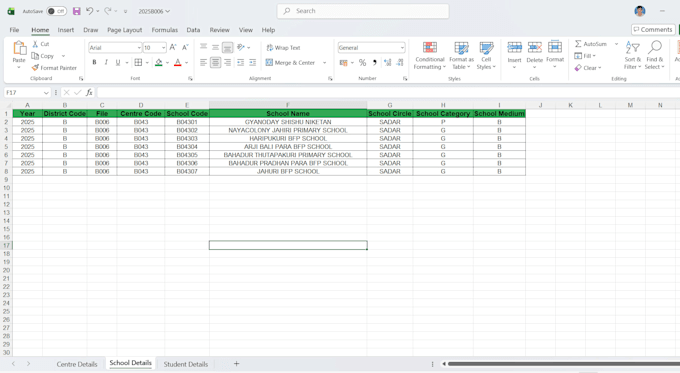Select cell GYANODAY SHISHU NIKETAN
Screen dimensions: 680x373
click(x=288, y=122)
